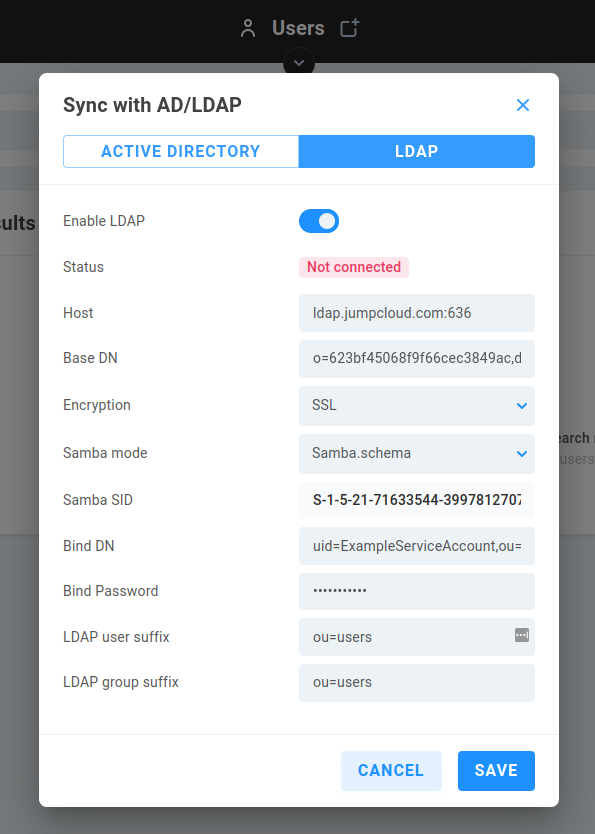Click the Host input field
Image resolution: width=595 pixels, height=834 pixels.
pos(417,313)
